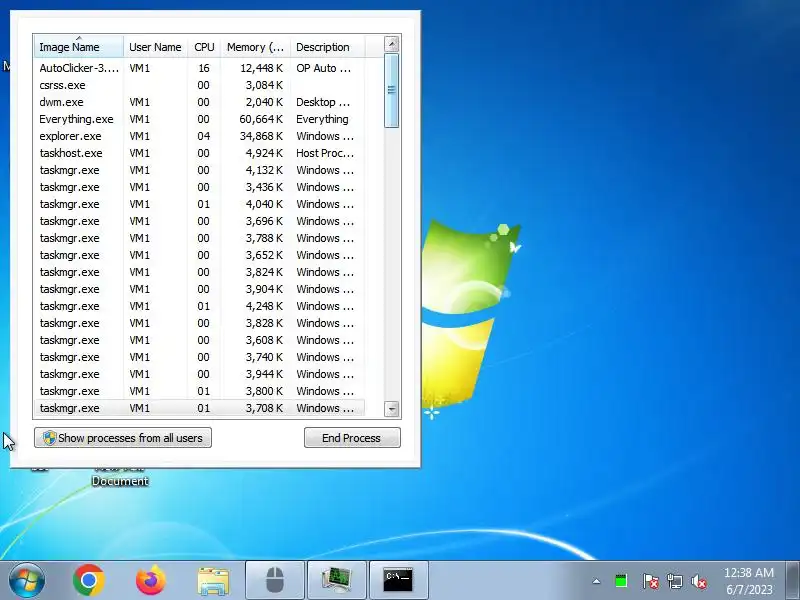The image size is (800, 600).
Task: Launch Google Chrome from the taskbar
Action: pos(89,580)
